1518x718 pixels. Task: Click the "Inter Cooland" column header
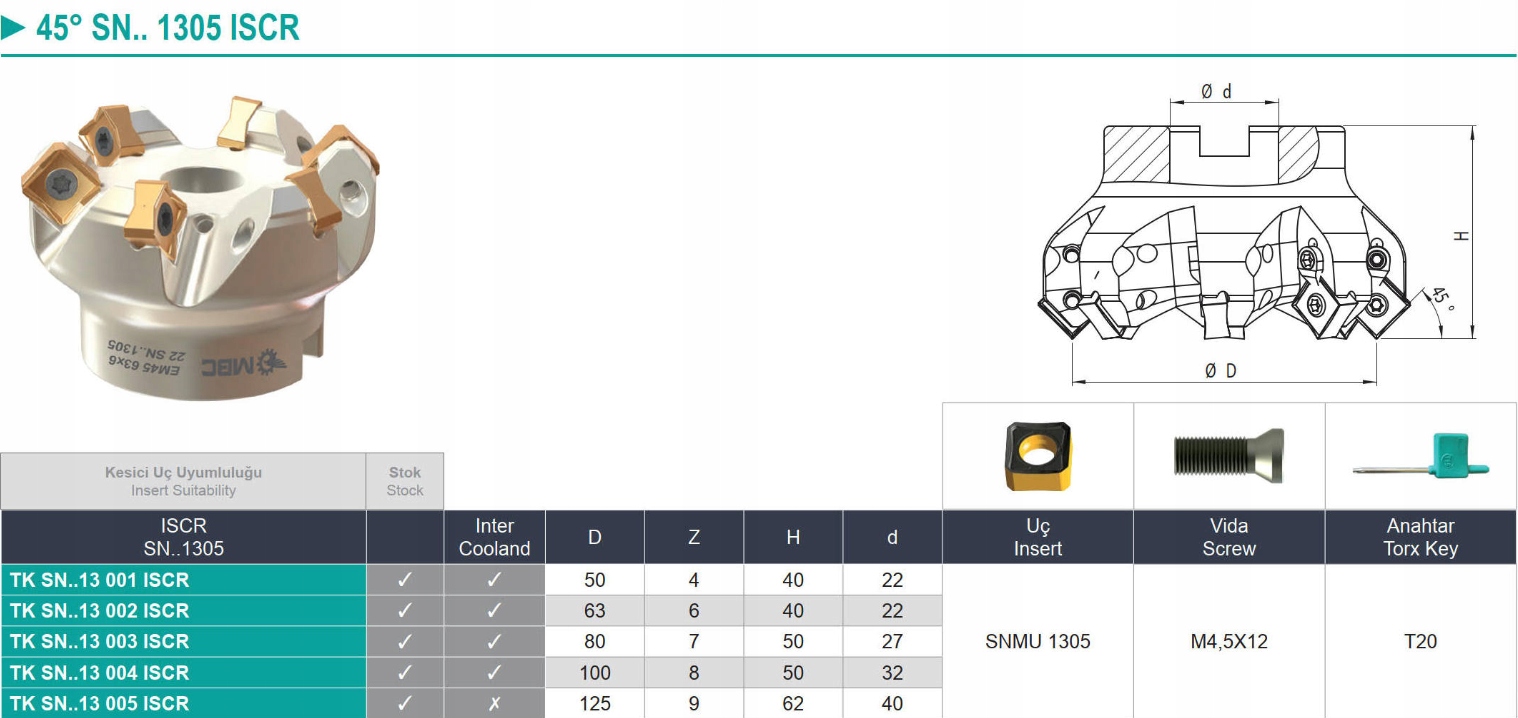[x=495, y=537]
